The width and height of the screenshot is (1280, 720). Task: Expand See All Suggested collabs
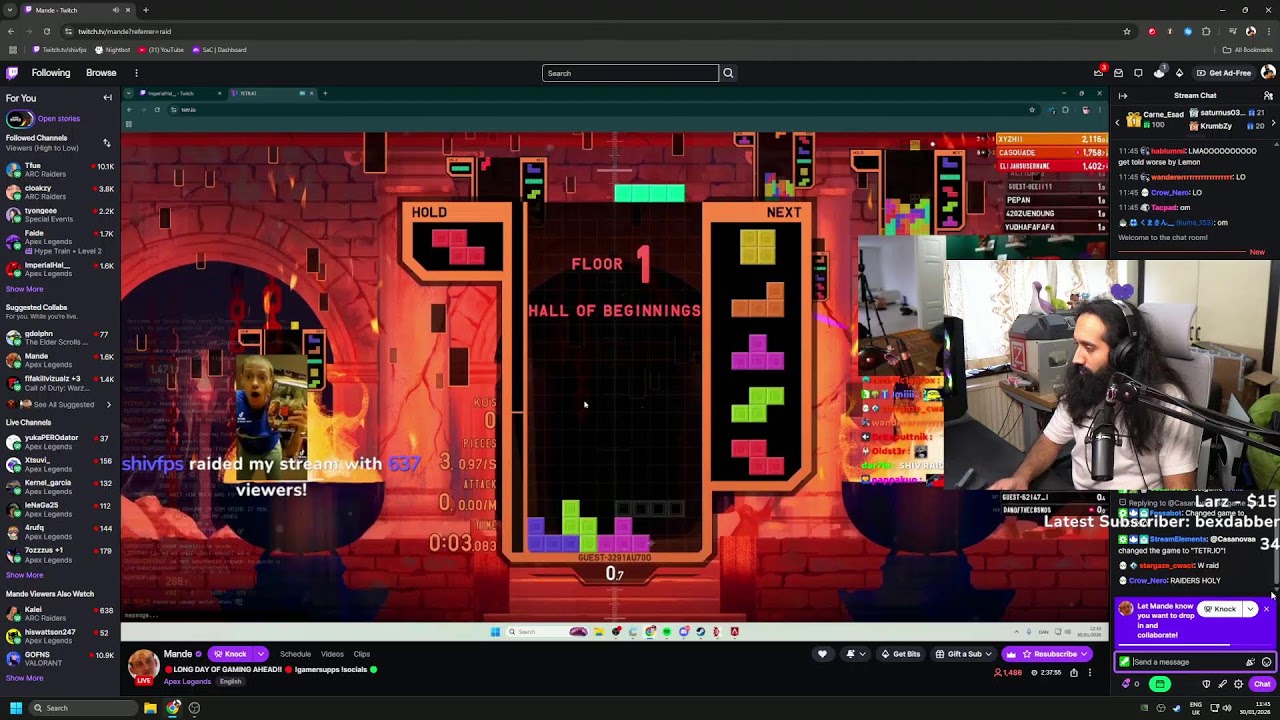click(60, 405)
